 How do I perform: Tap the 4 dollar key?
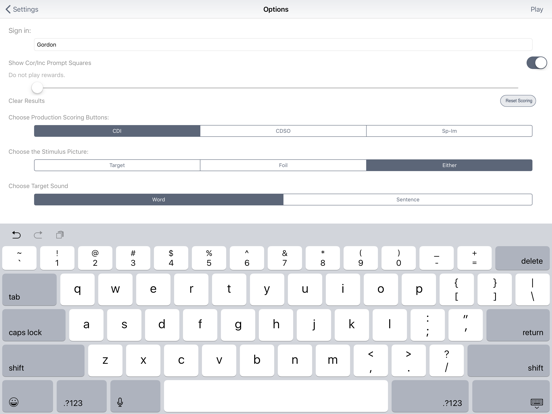pyautogui.click(x=171, y=258)
